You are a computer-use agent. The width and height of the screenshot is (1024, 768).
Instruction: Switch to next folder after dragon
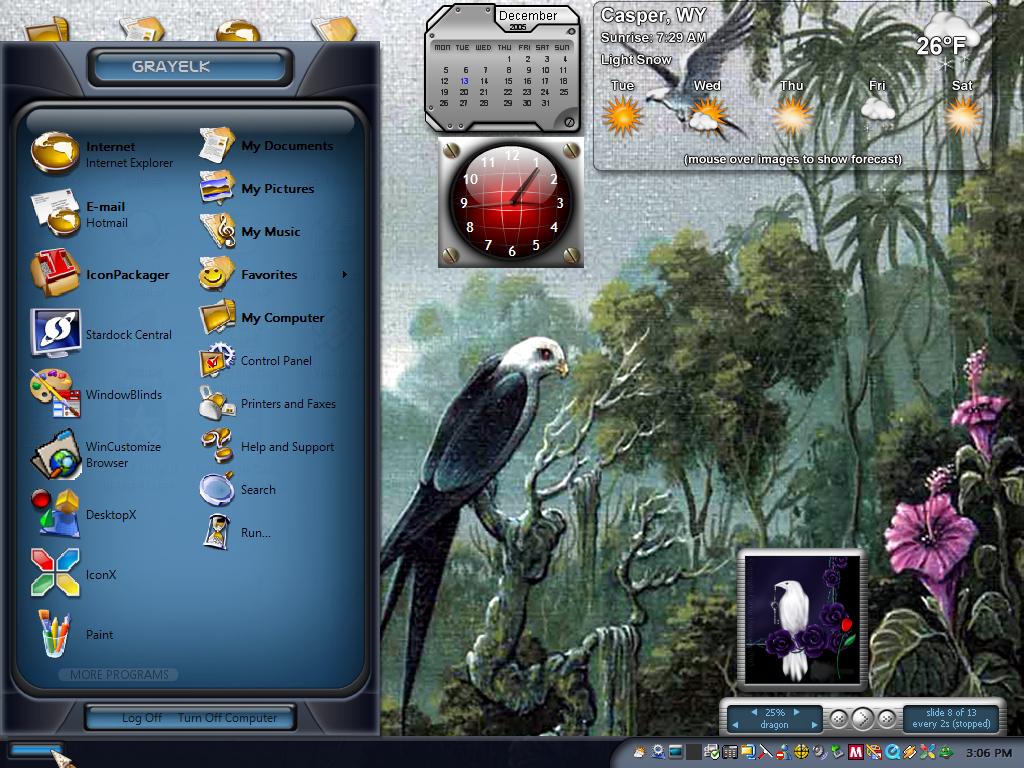coord(814,725)
